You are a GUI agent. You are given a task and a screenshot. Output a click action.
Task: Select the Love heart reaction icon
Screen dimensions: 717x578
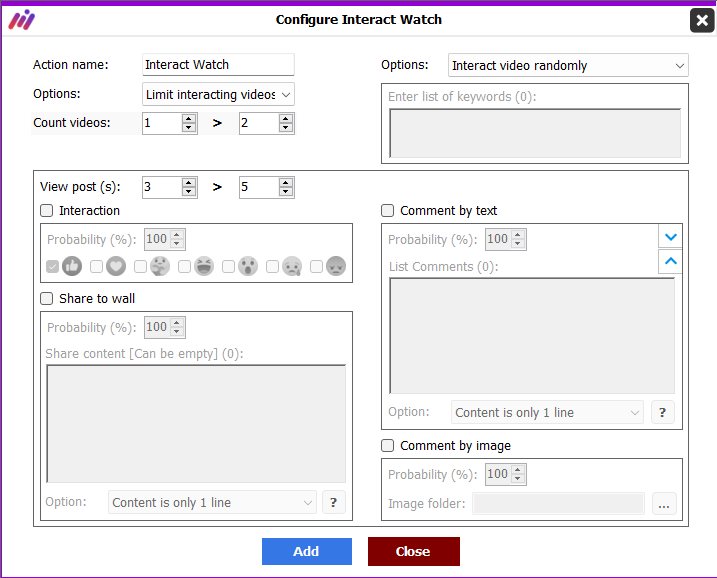pyautogui.click(x=116, y=266)
